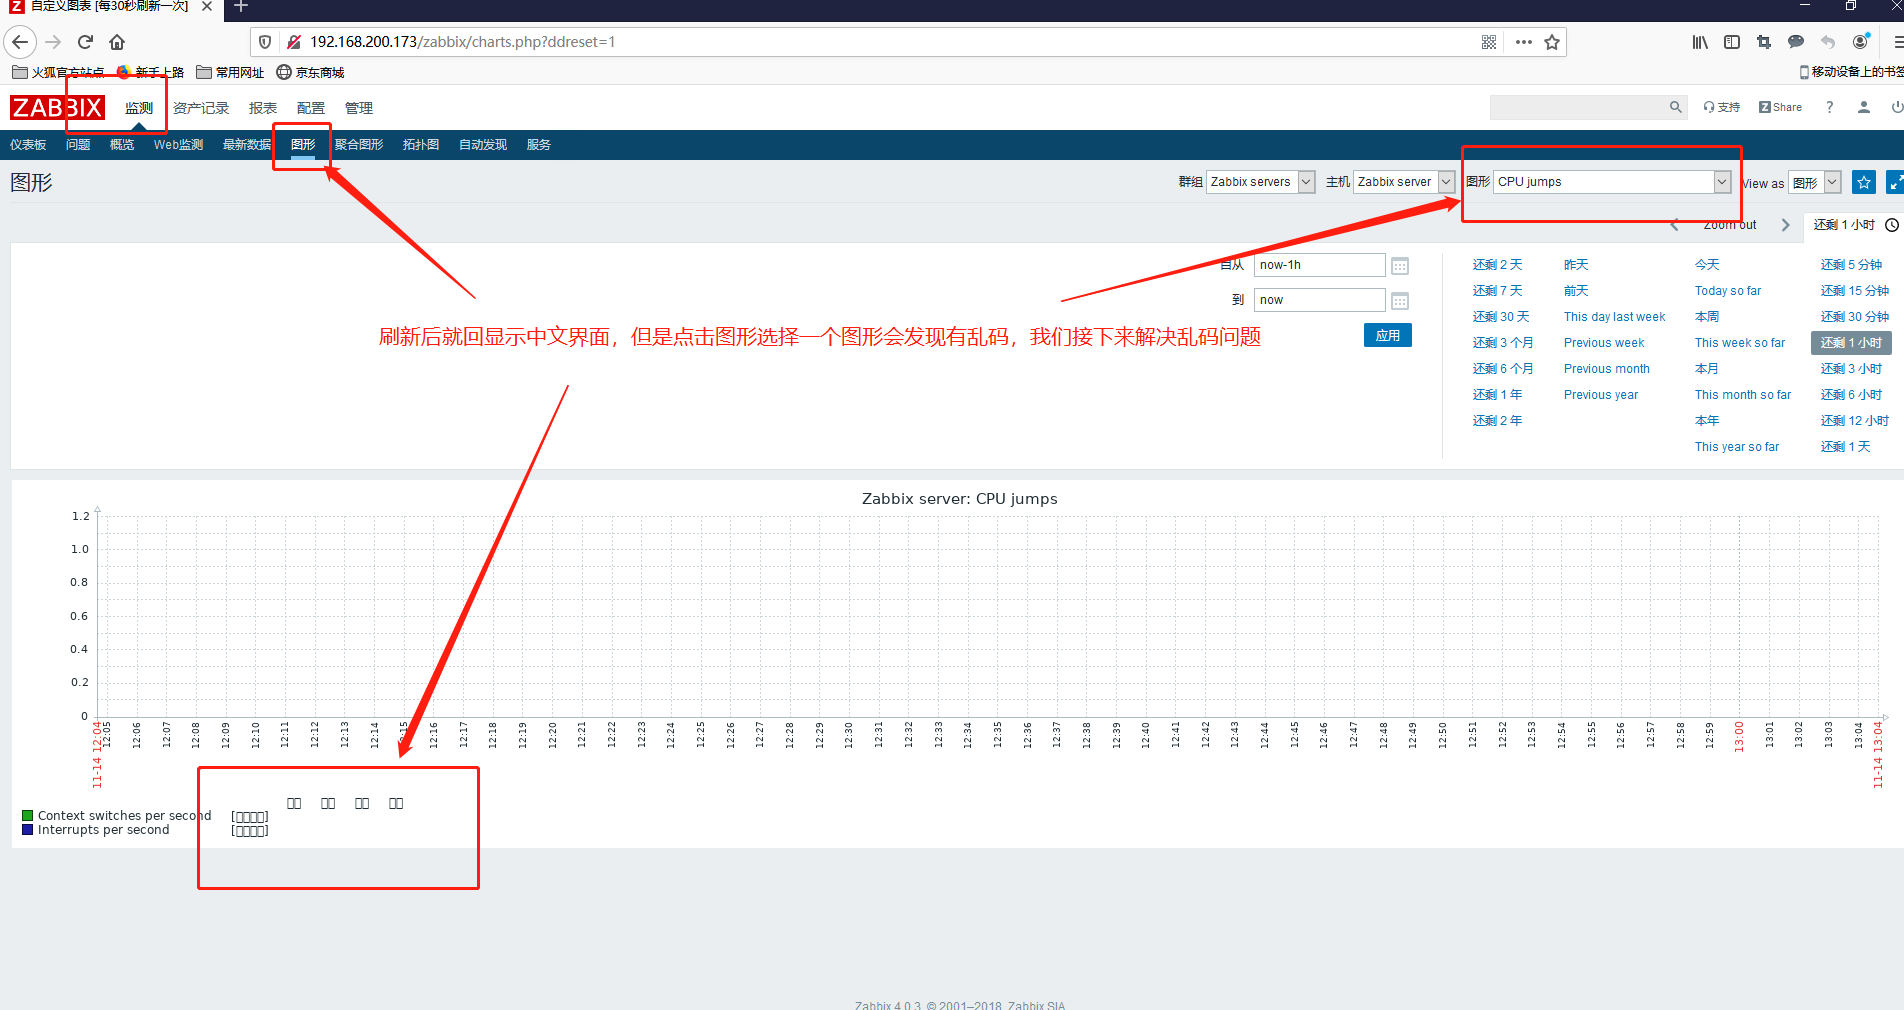Open the 报表 main menu

[263, 108]
